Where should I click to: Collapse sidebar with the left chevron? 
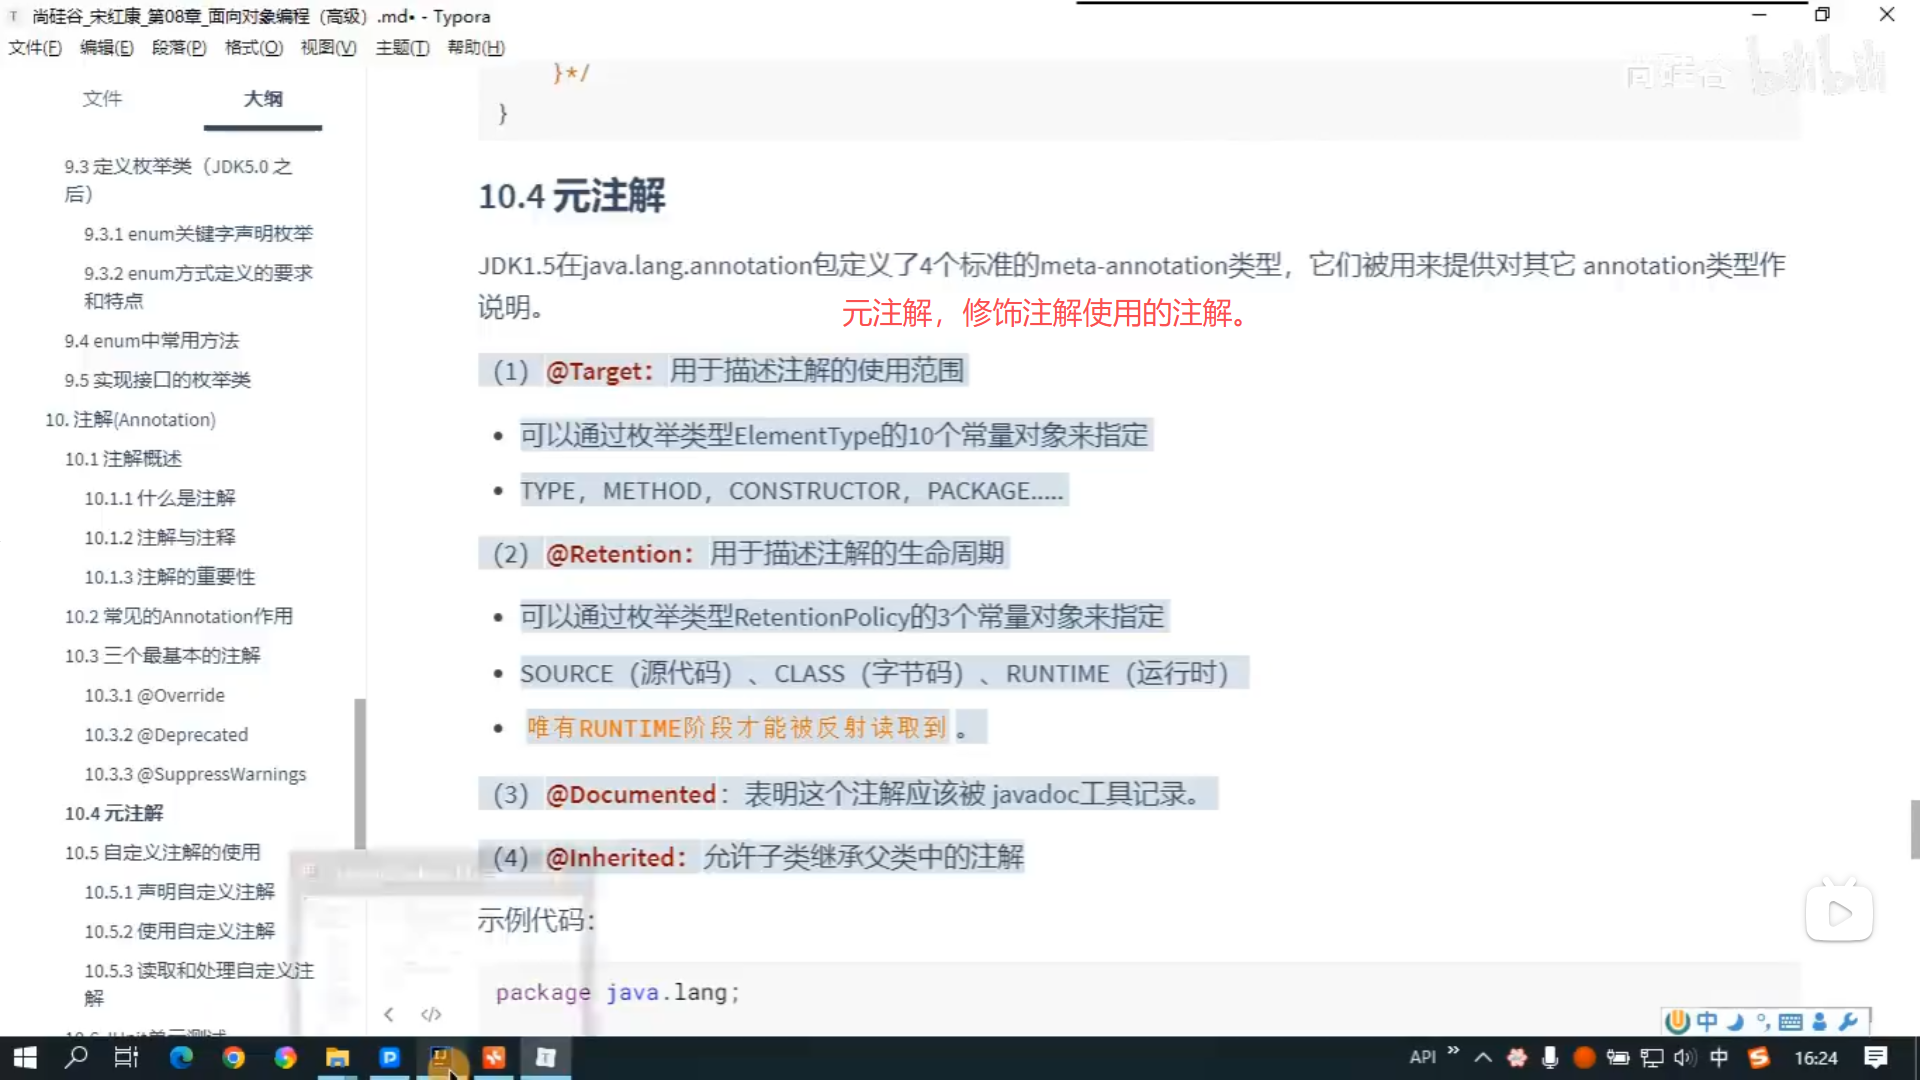(x=389, y=1014)
